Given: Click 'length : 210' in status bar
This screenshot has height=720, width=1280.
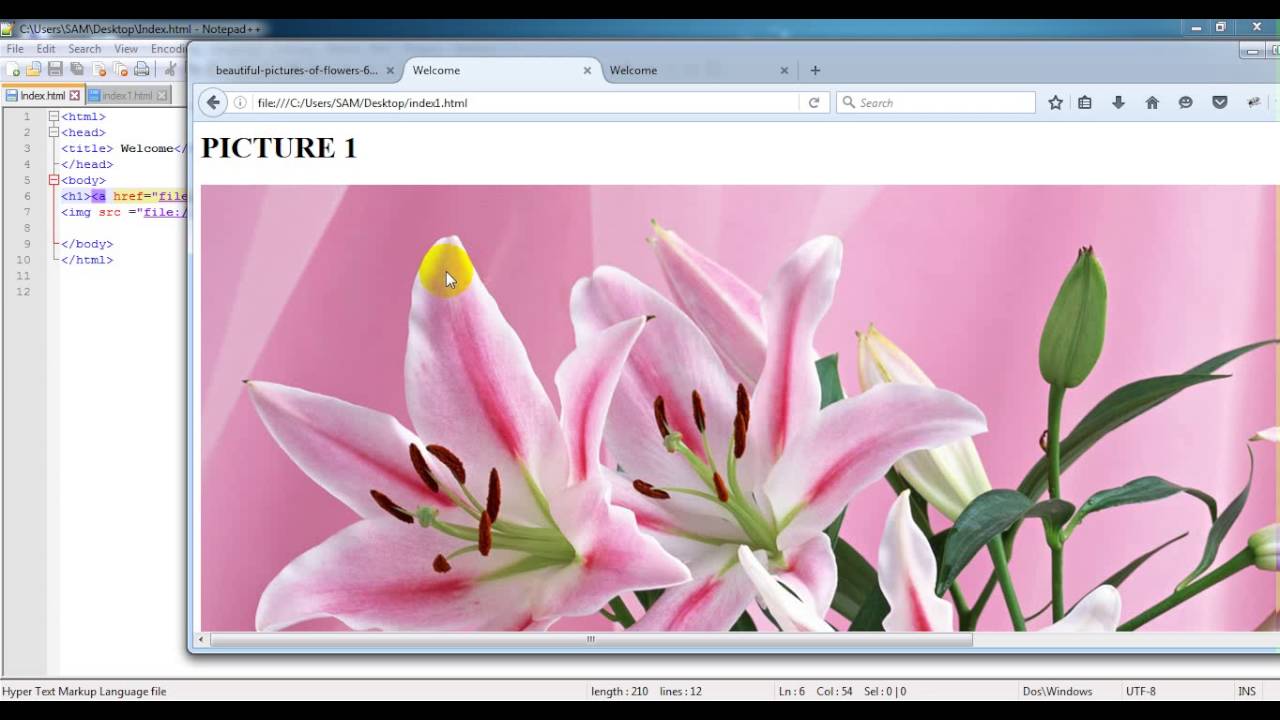Looking at the screenshot, I should (x=619, y=691).
